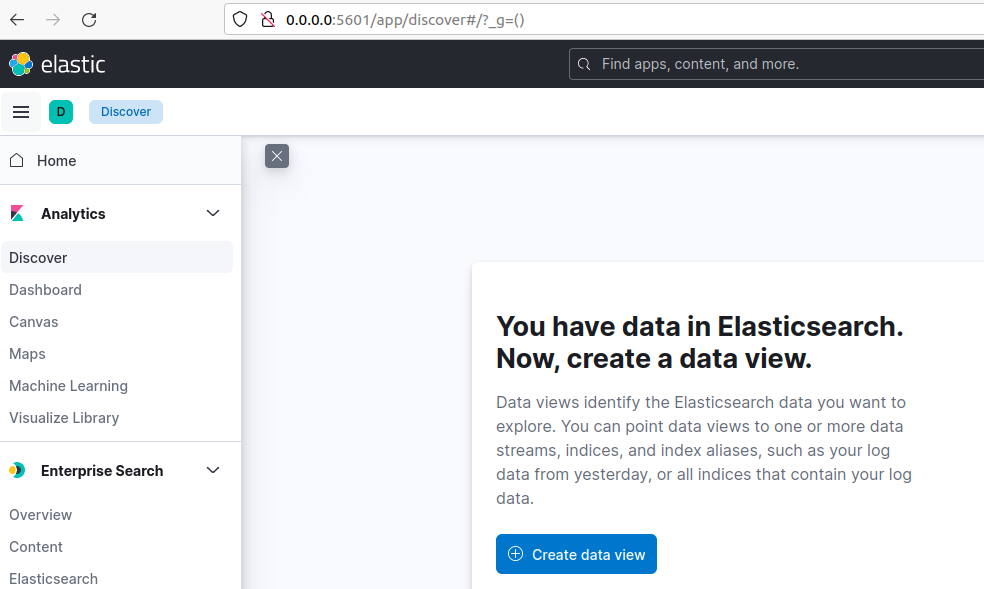Click the browser address bar URL
984x589 pixels.
[x=405, y=19]
